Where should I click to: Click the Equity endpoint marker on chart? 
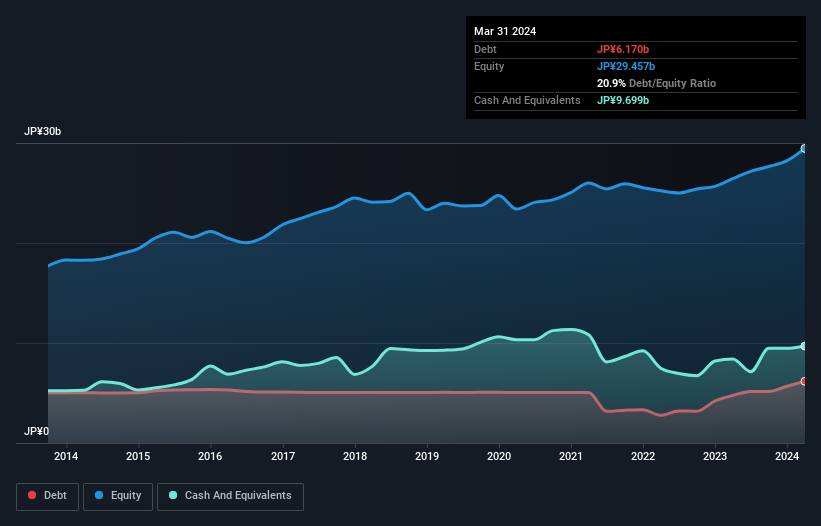coord(804,148)
